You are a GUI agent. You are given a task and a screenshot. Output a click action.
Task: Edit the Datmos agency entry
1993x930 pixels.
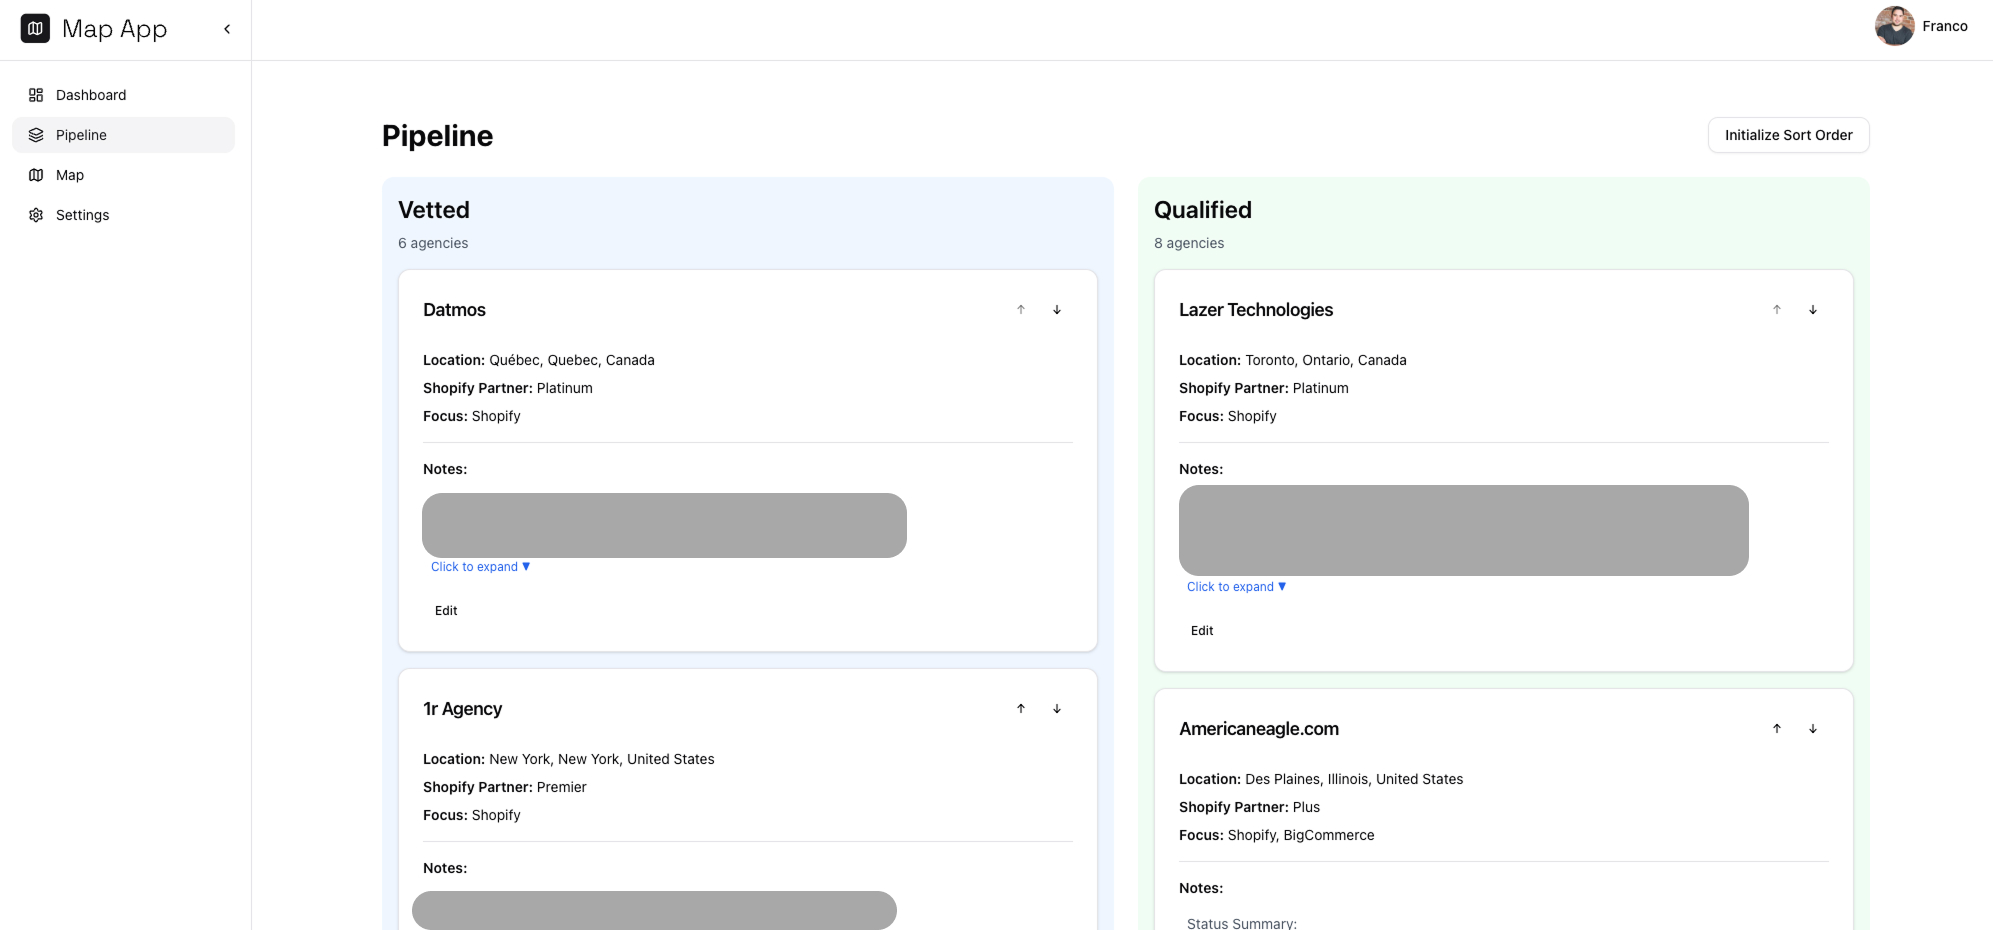click(446, 610)
